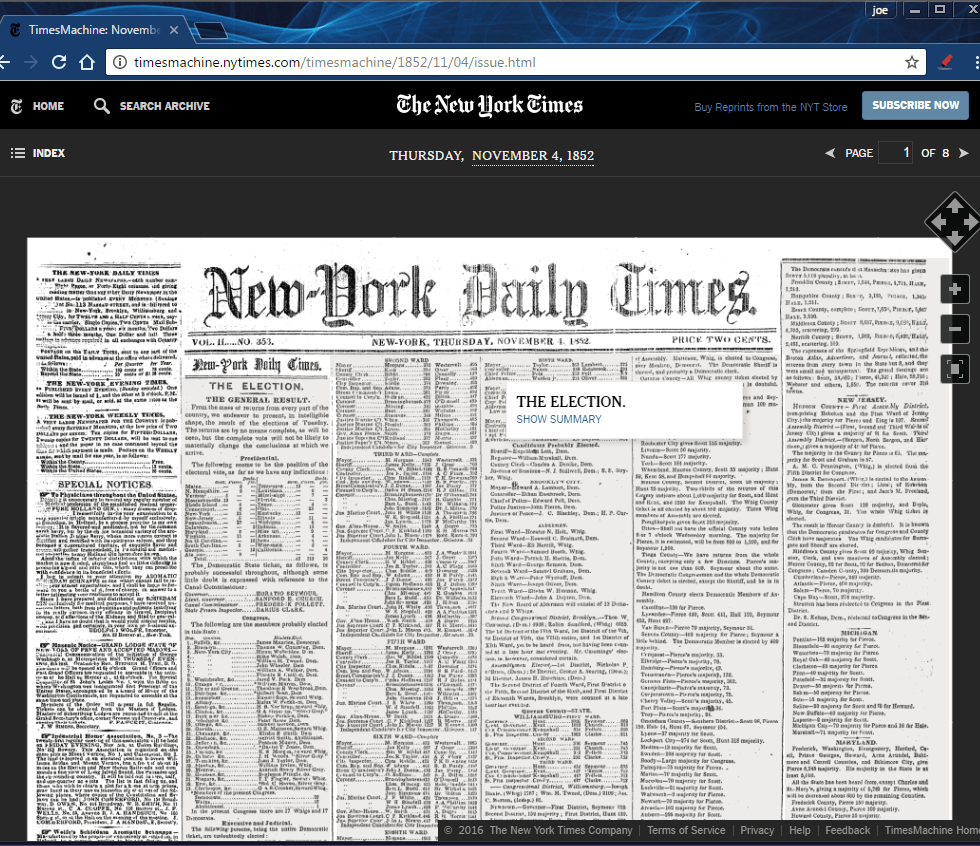This screenshot has height=846, width=980.
Task: Click the page number input field
Action: click(x=895, y=153)
